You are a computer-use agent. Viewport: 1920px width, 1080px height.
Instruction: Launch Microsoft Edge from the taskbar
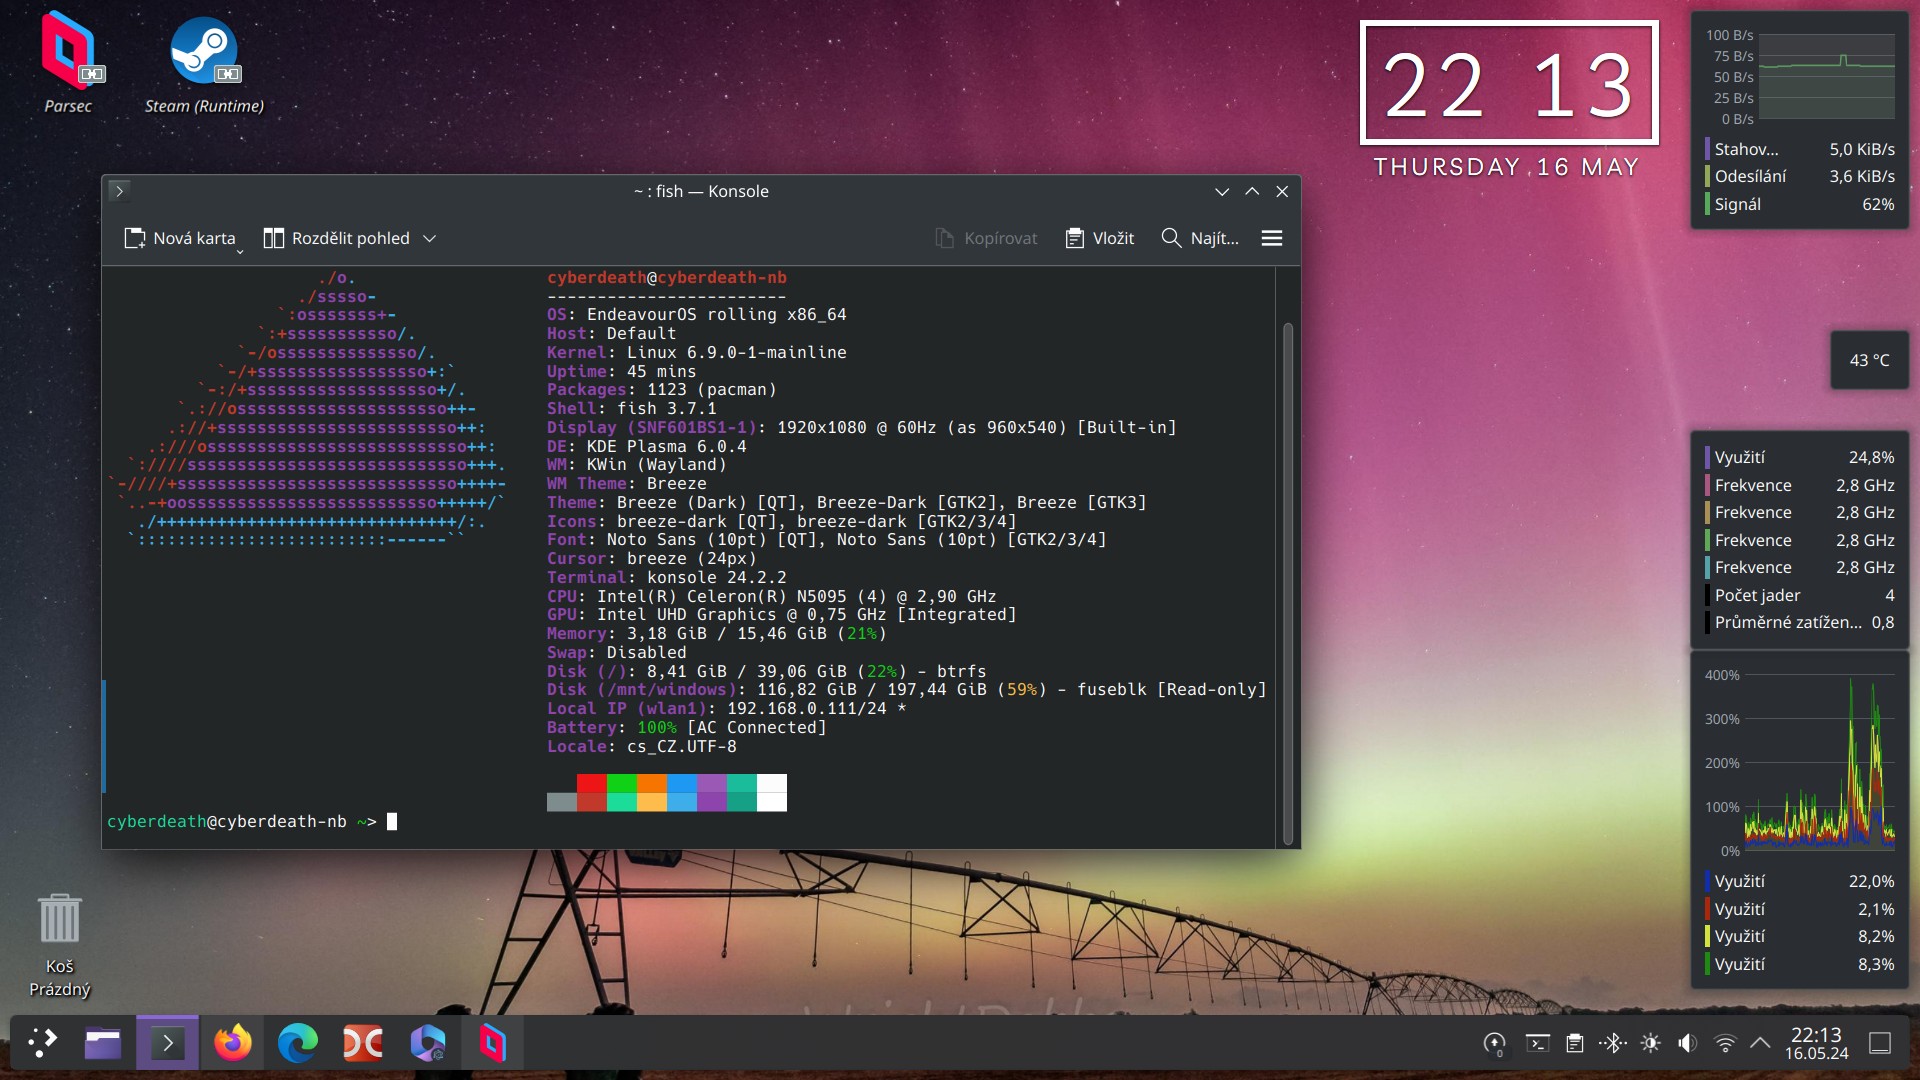click(x=297, y=1043)
